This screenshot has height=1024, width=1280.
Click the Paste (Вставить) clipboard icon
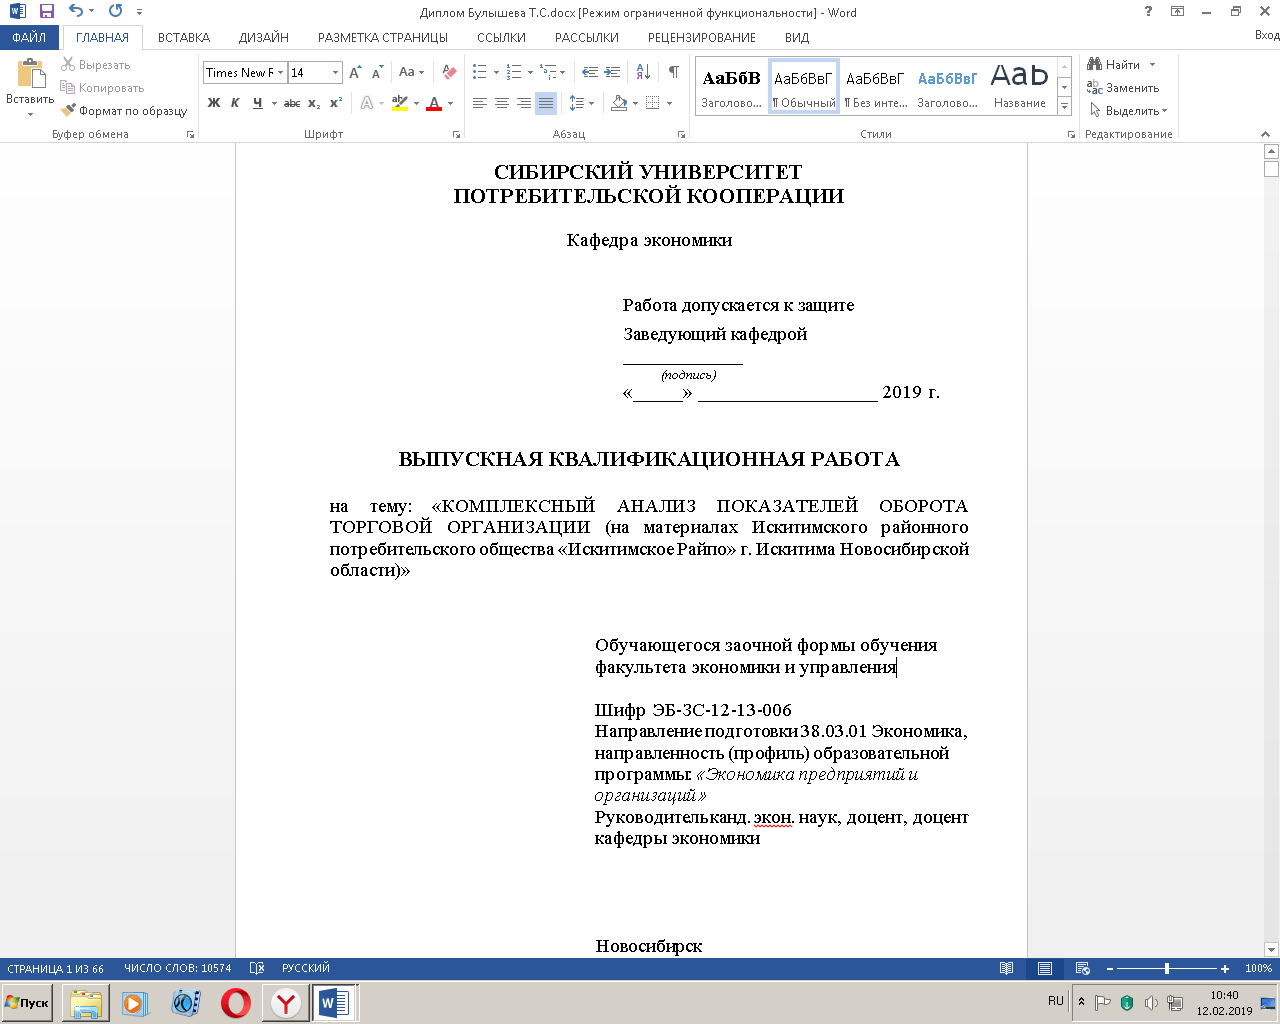(31, 75)
